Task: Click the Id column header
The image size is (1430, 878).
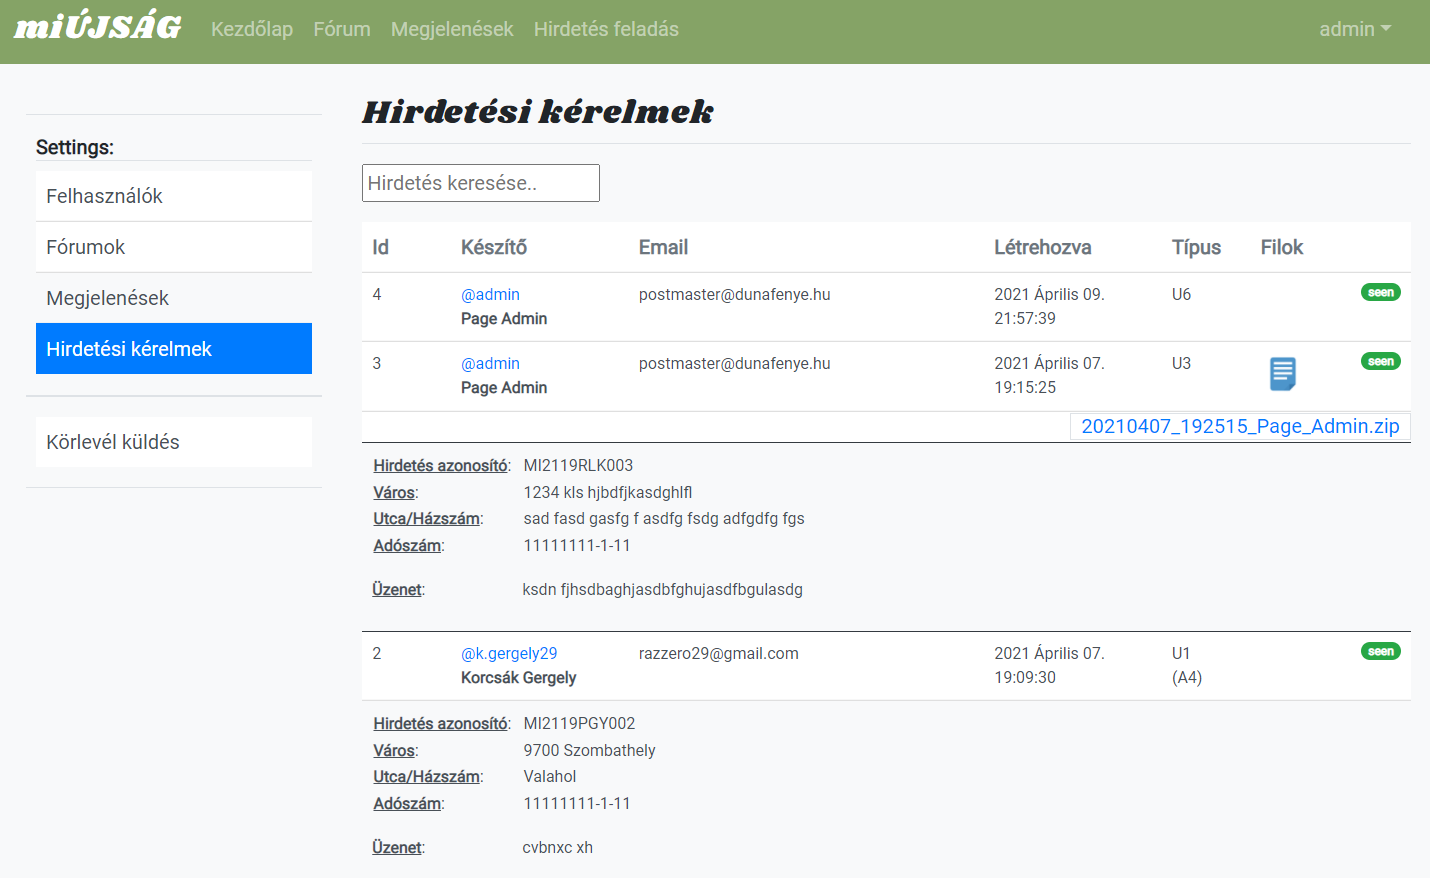Action: (380, 247)
